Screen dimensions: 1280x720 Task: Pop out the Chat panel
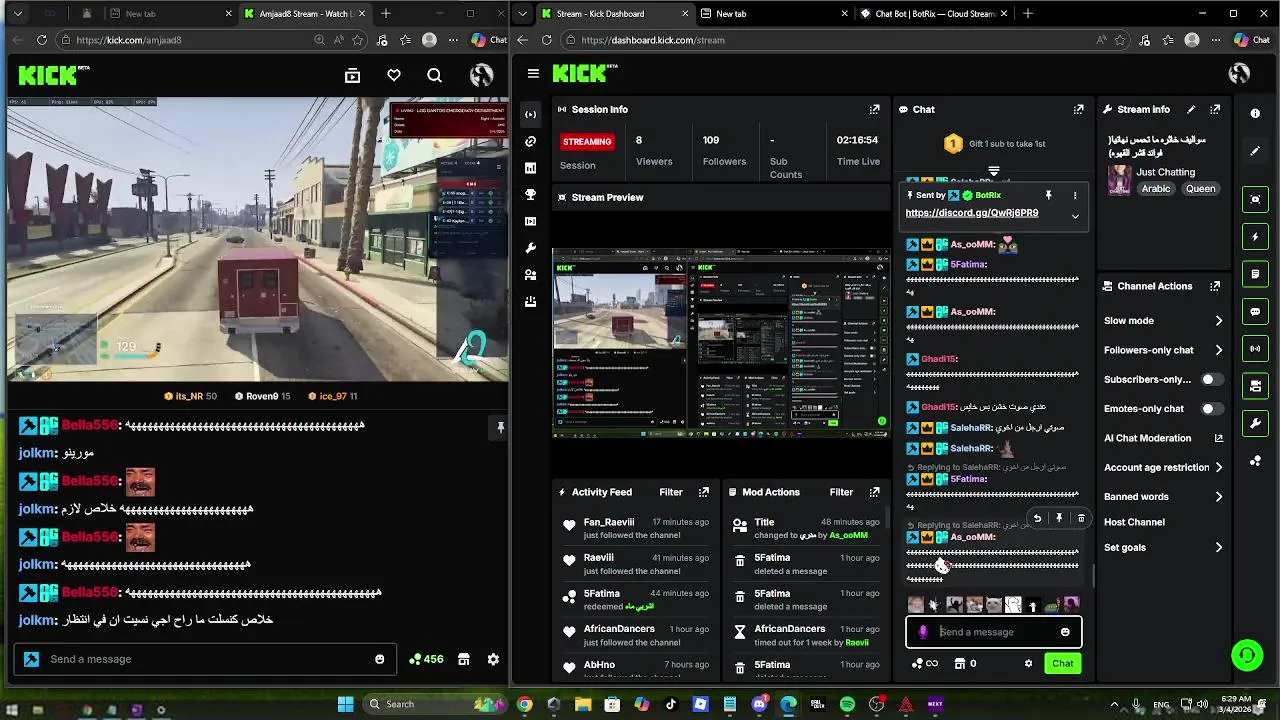point(1079,109)
